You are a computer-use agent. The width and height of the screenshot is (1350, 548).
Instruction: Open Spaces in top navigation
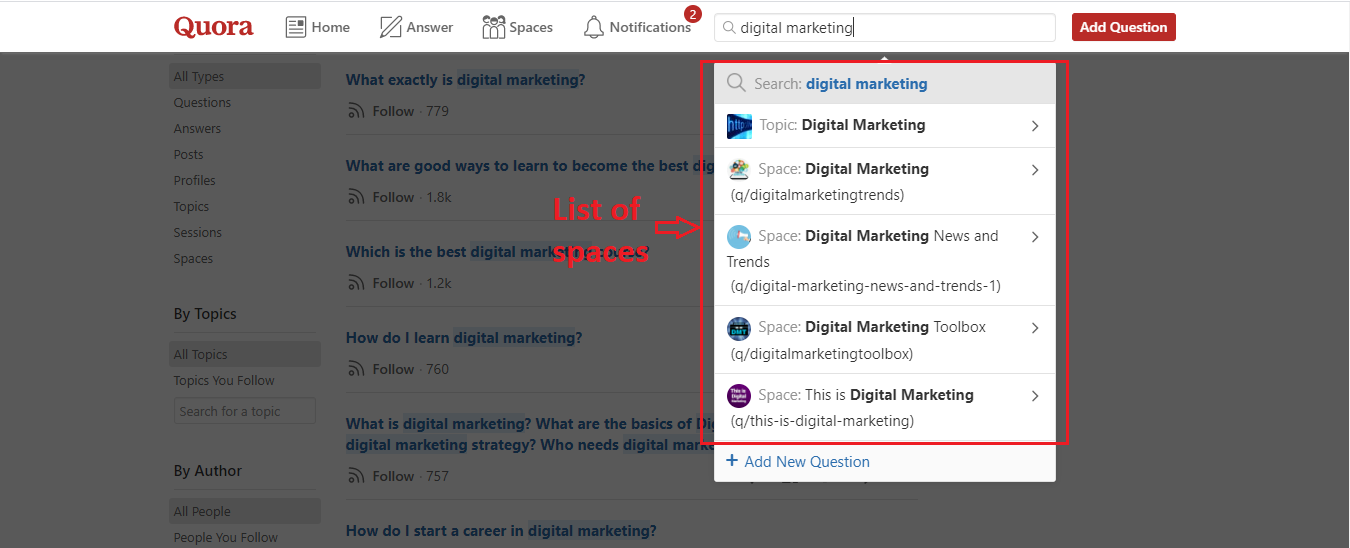[x=517, y=27]
